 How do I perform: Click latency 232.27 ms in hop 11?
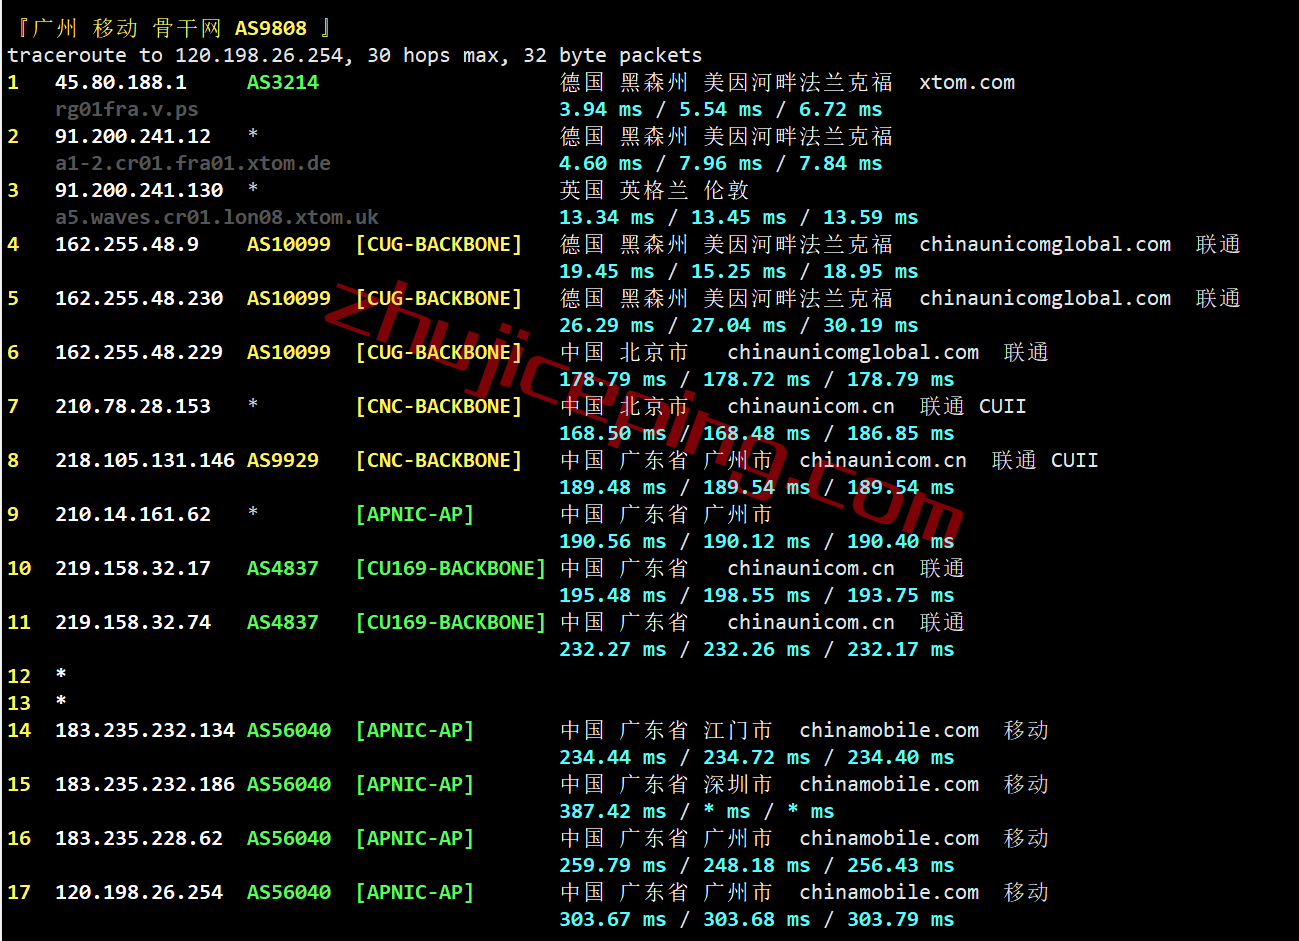tap(613, 649)
